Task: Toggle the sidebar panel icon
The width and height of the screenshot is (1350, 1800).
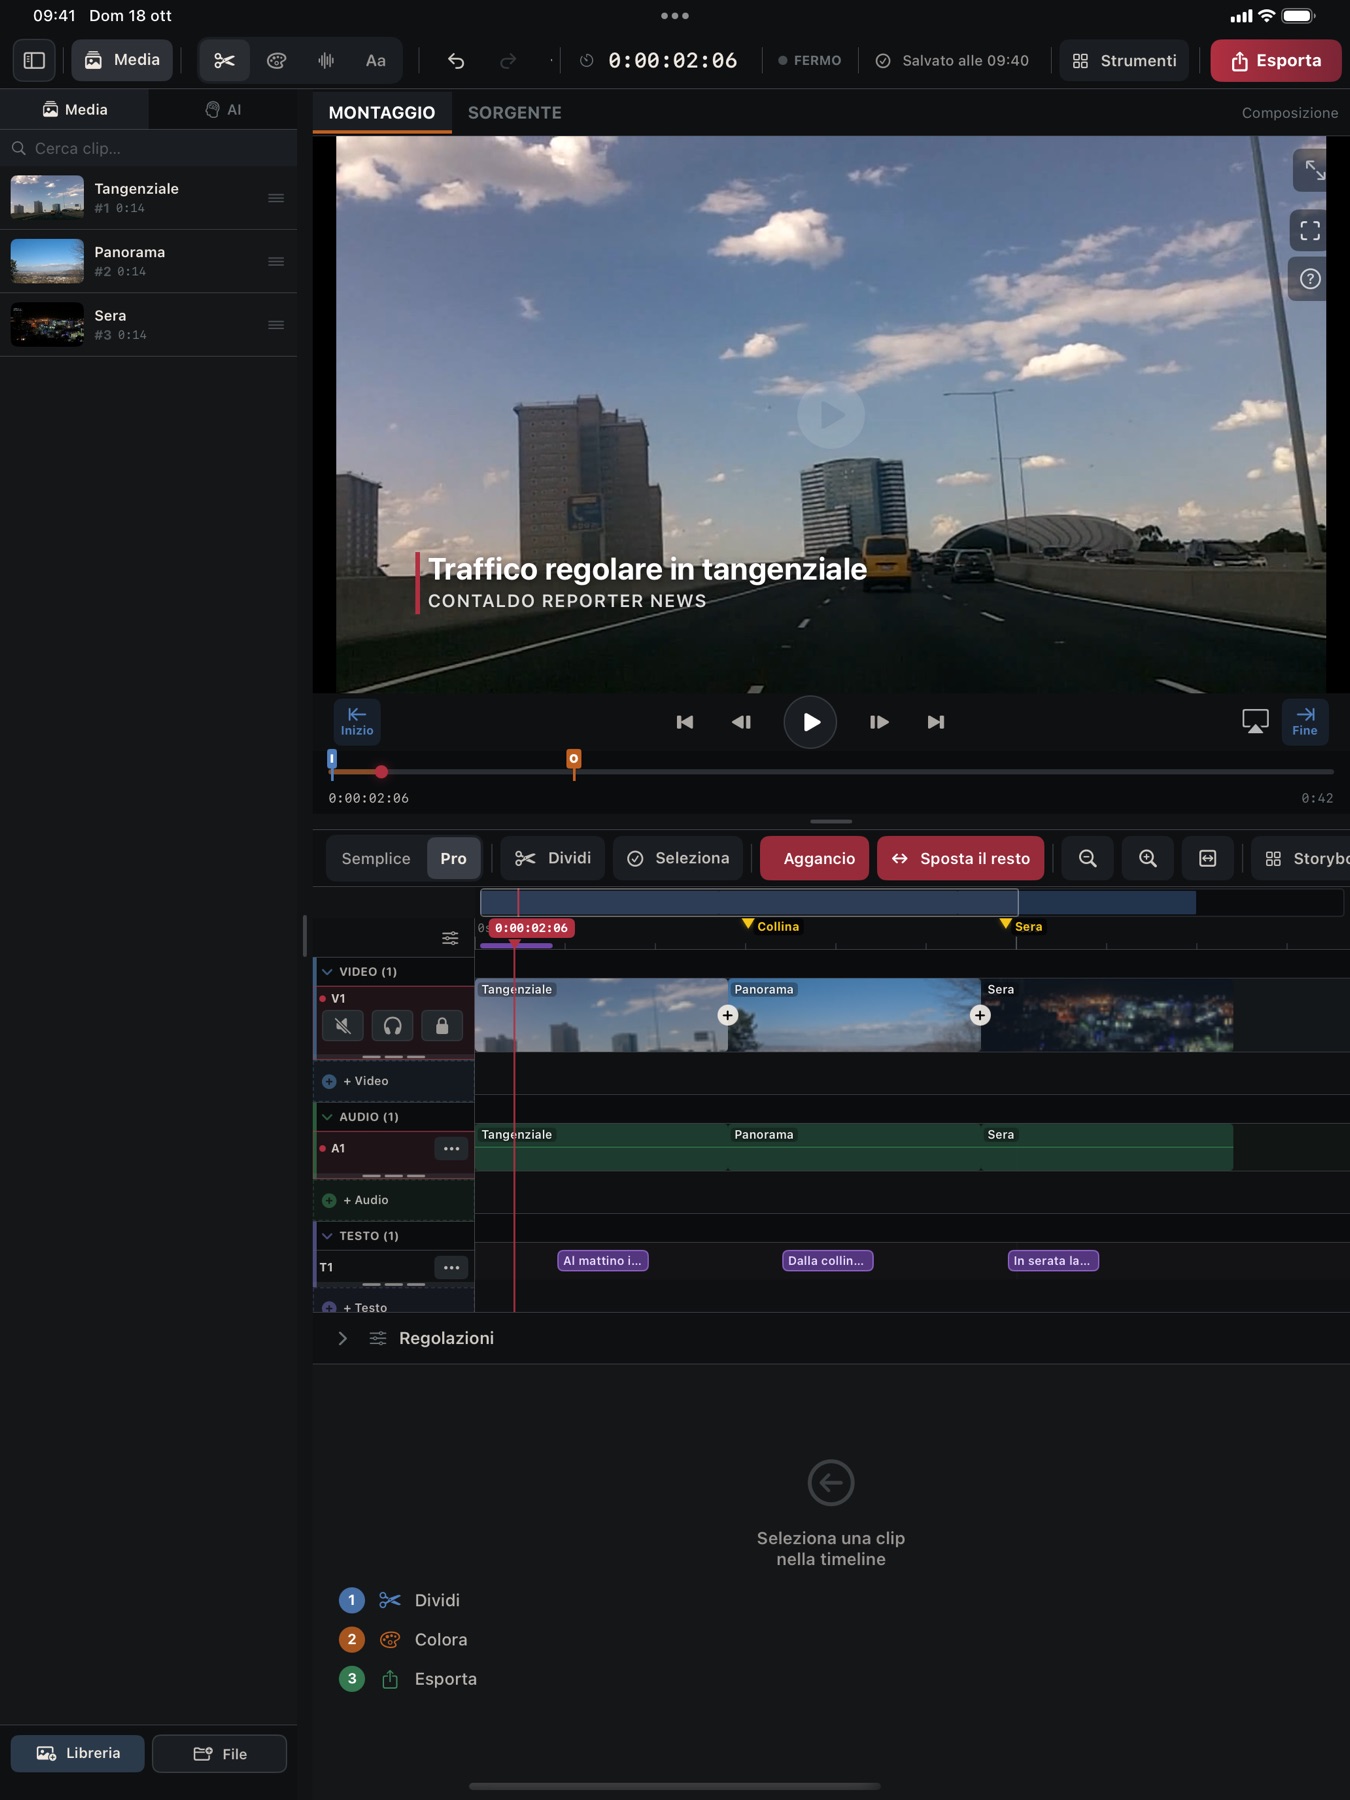Action: (34, 60)
